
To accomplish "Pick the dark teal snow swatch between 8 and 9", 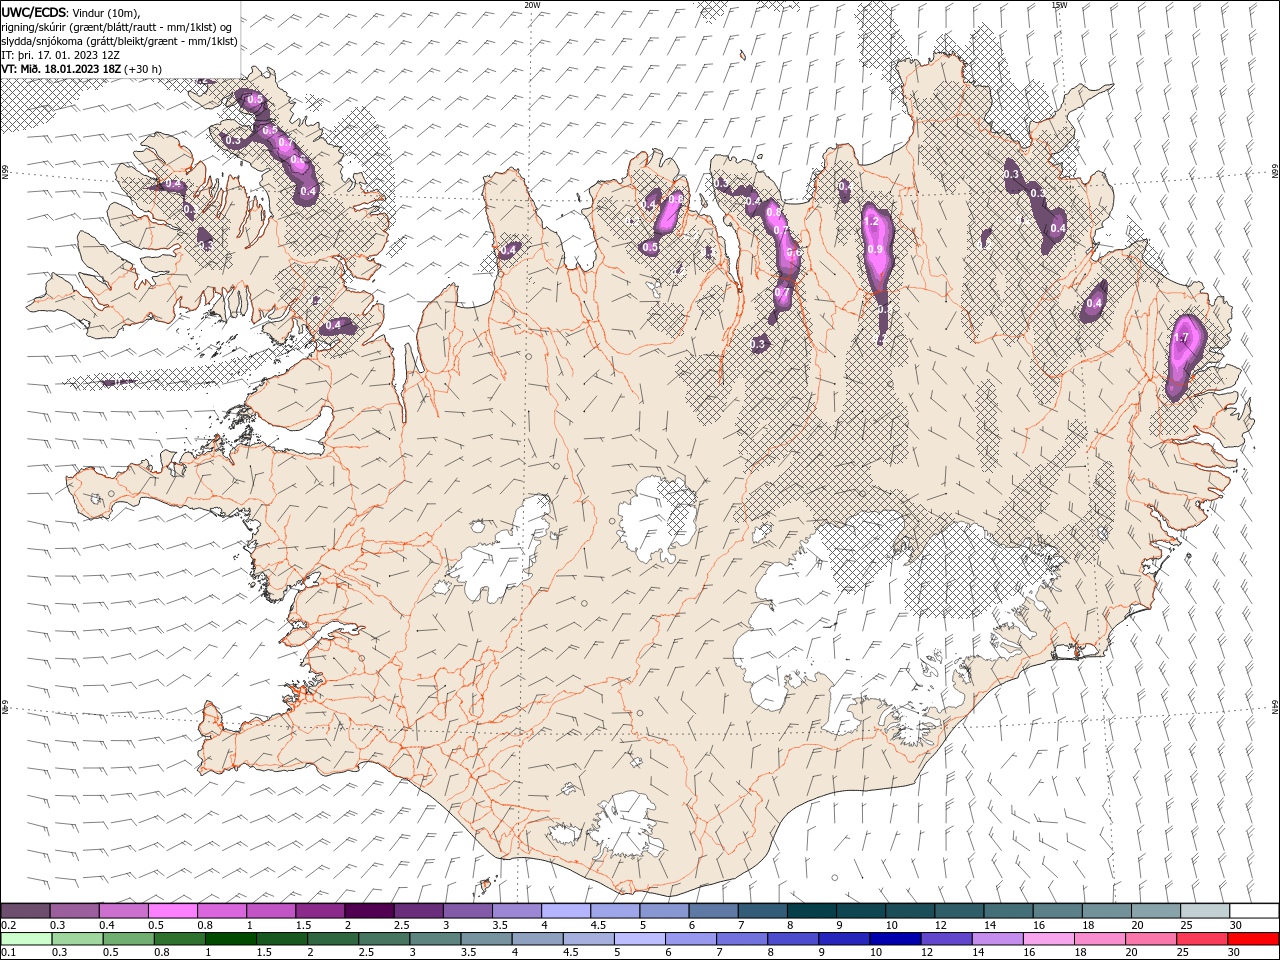I will 811,911.
